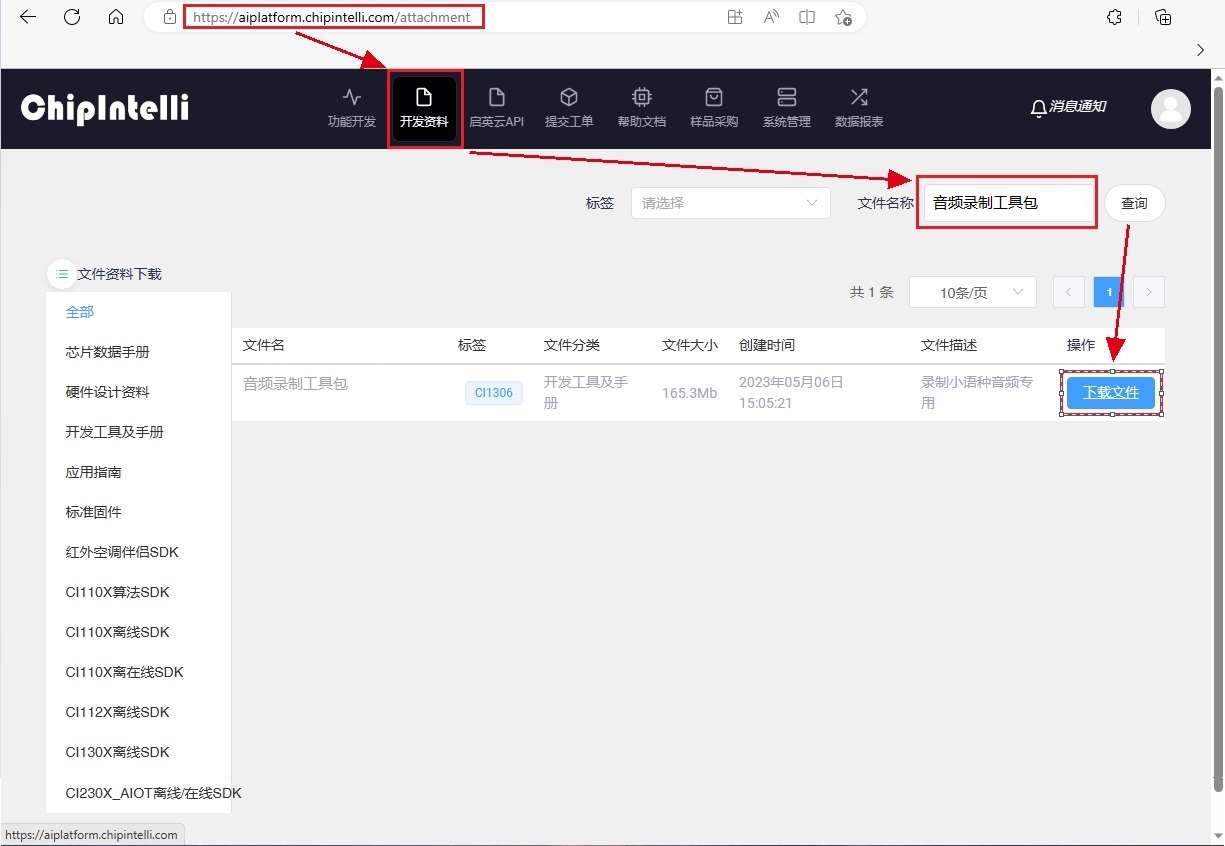Click the 消息通知 bell icon
The width and height of the screenshot is (1225, 846).
(x=1039, y=107)
